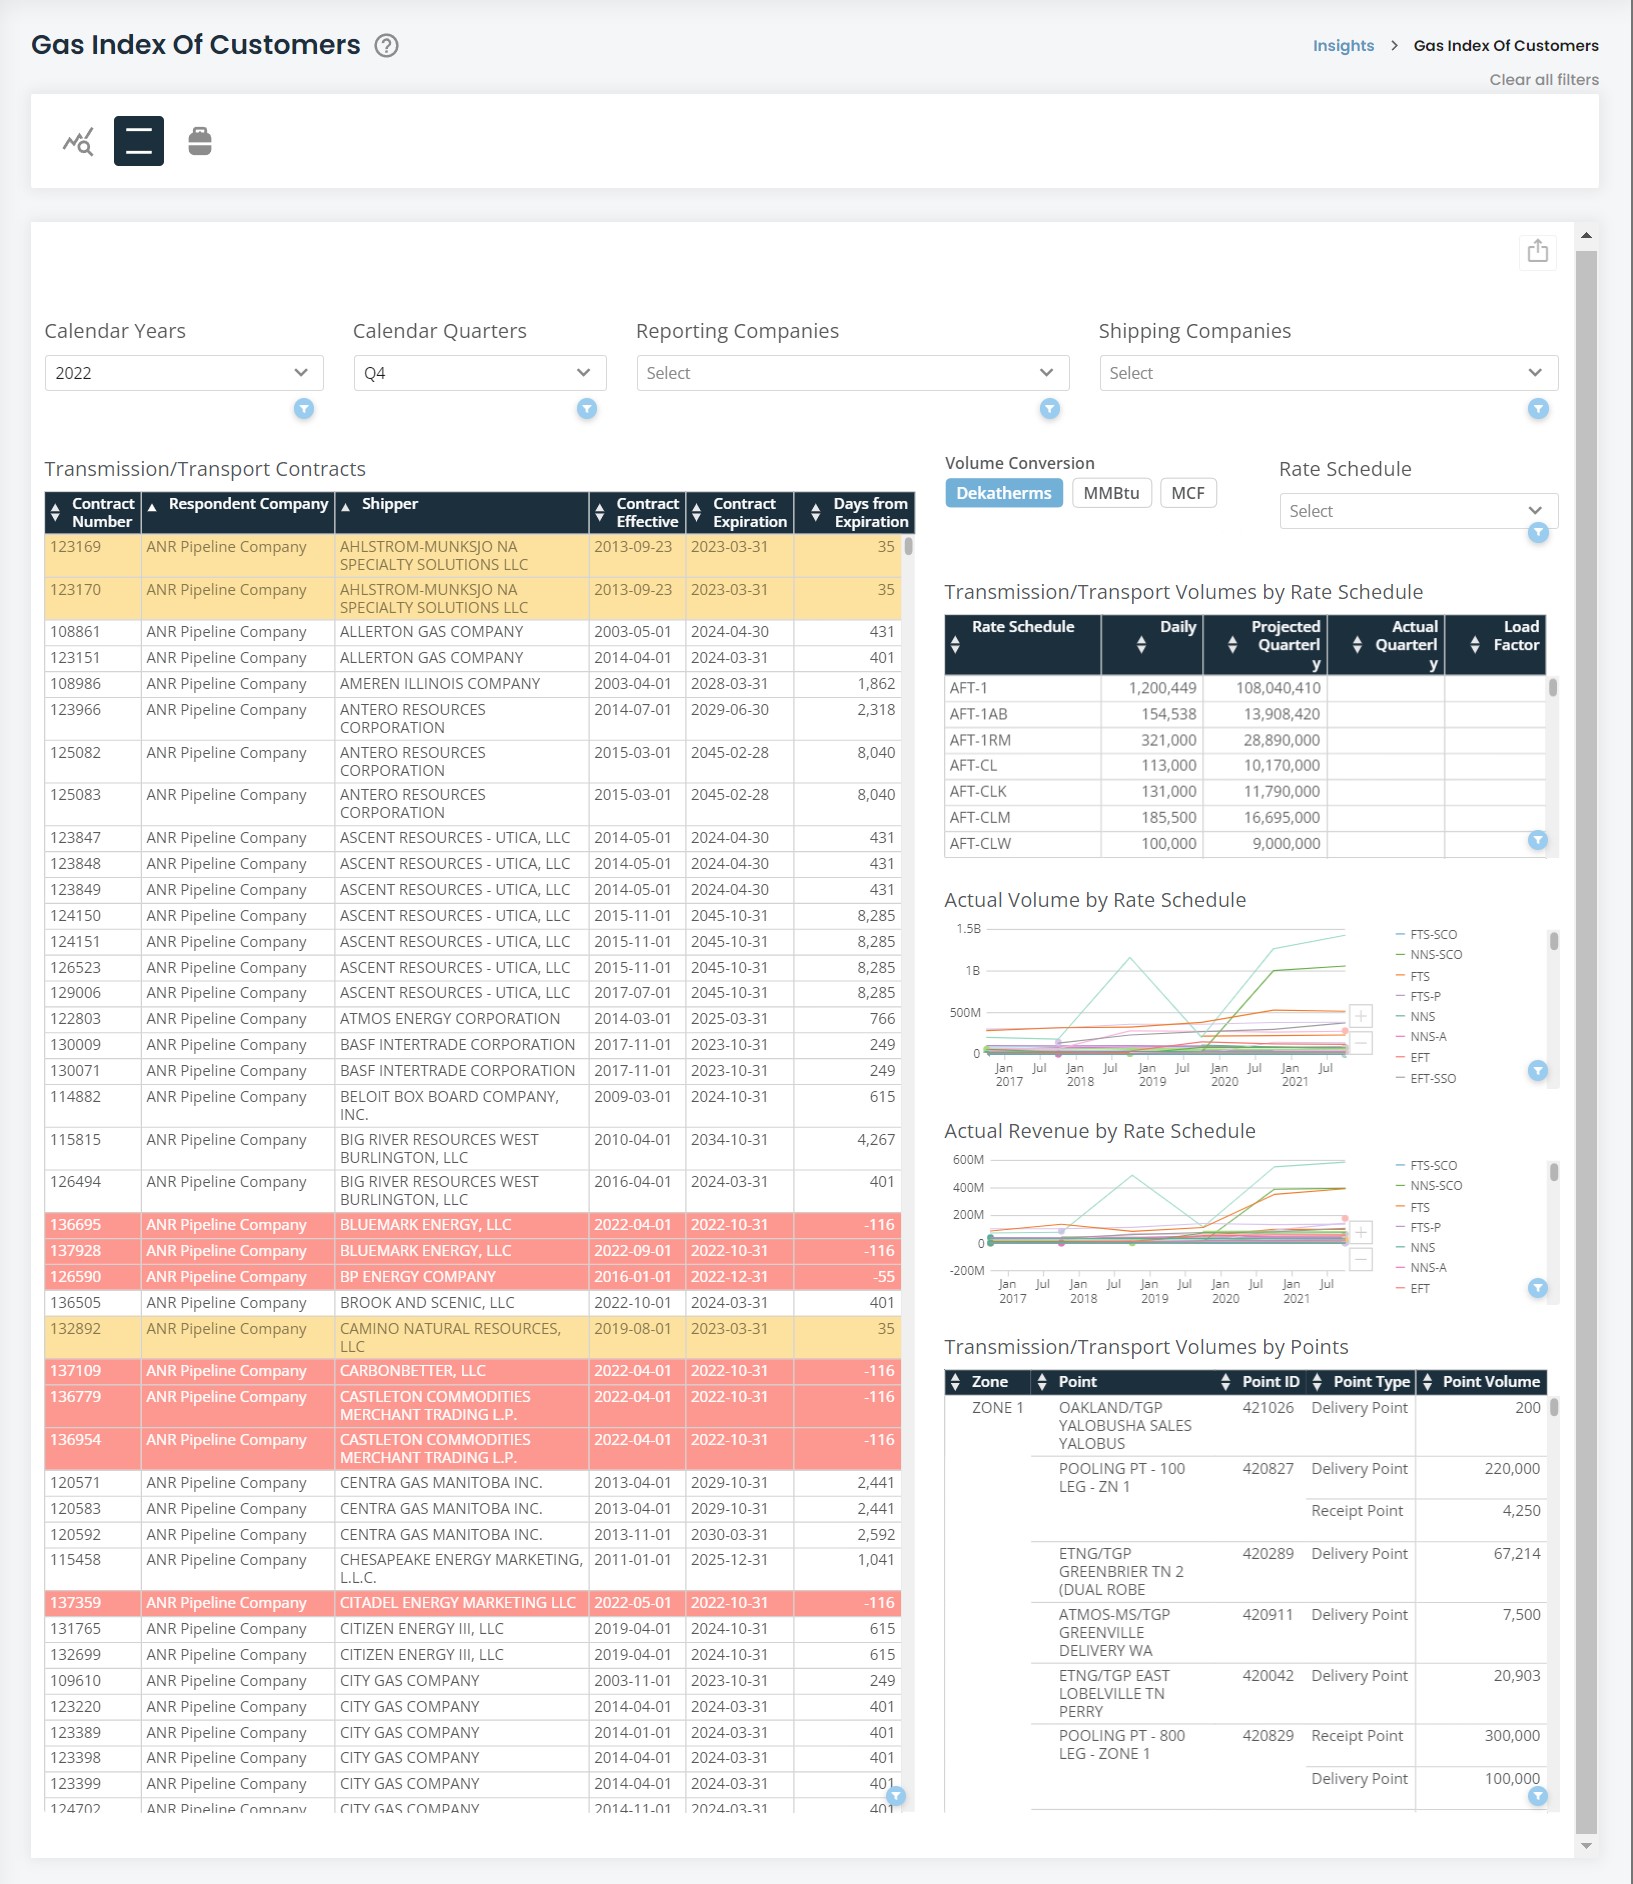The width and height of the screenshot is (1633, 1884).
Task: Click filter icon under Shipping Companies
Action: [x=1539, y=409]
